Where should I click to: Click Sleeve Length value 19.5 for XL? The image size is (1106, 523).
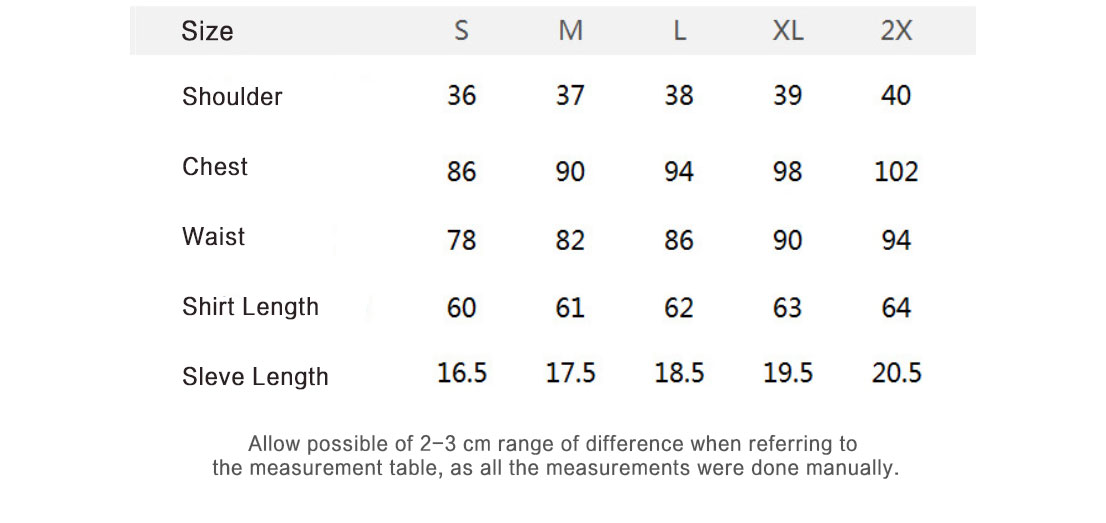788,373
